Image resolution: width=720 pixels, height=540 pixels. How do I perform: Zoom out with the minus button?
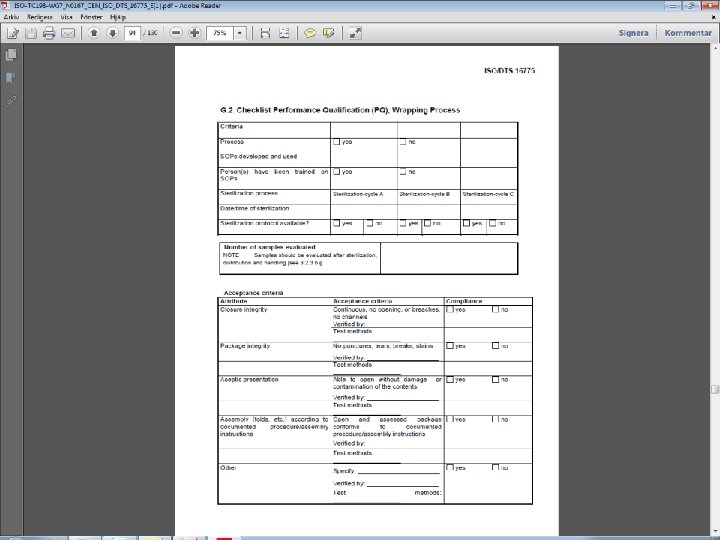coord(176,33)
